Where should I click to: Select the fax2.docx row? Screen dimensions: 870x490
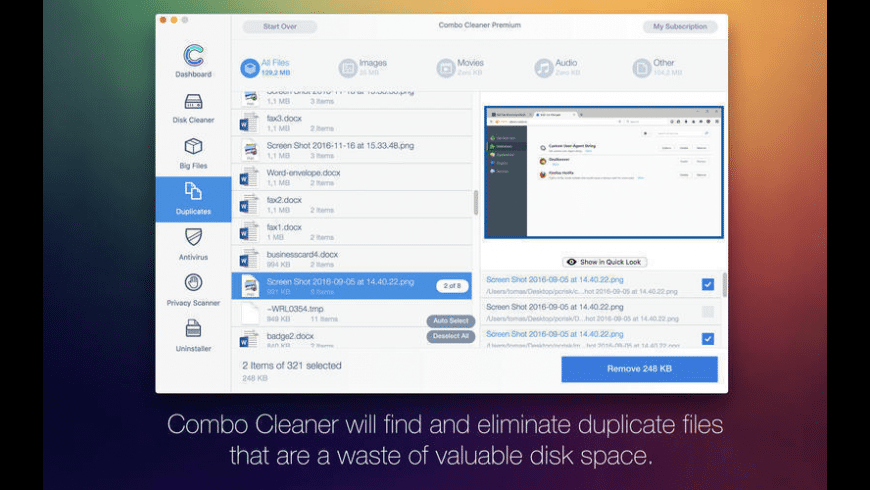click(352, 204)
